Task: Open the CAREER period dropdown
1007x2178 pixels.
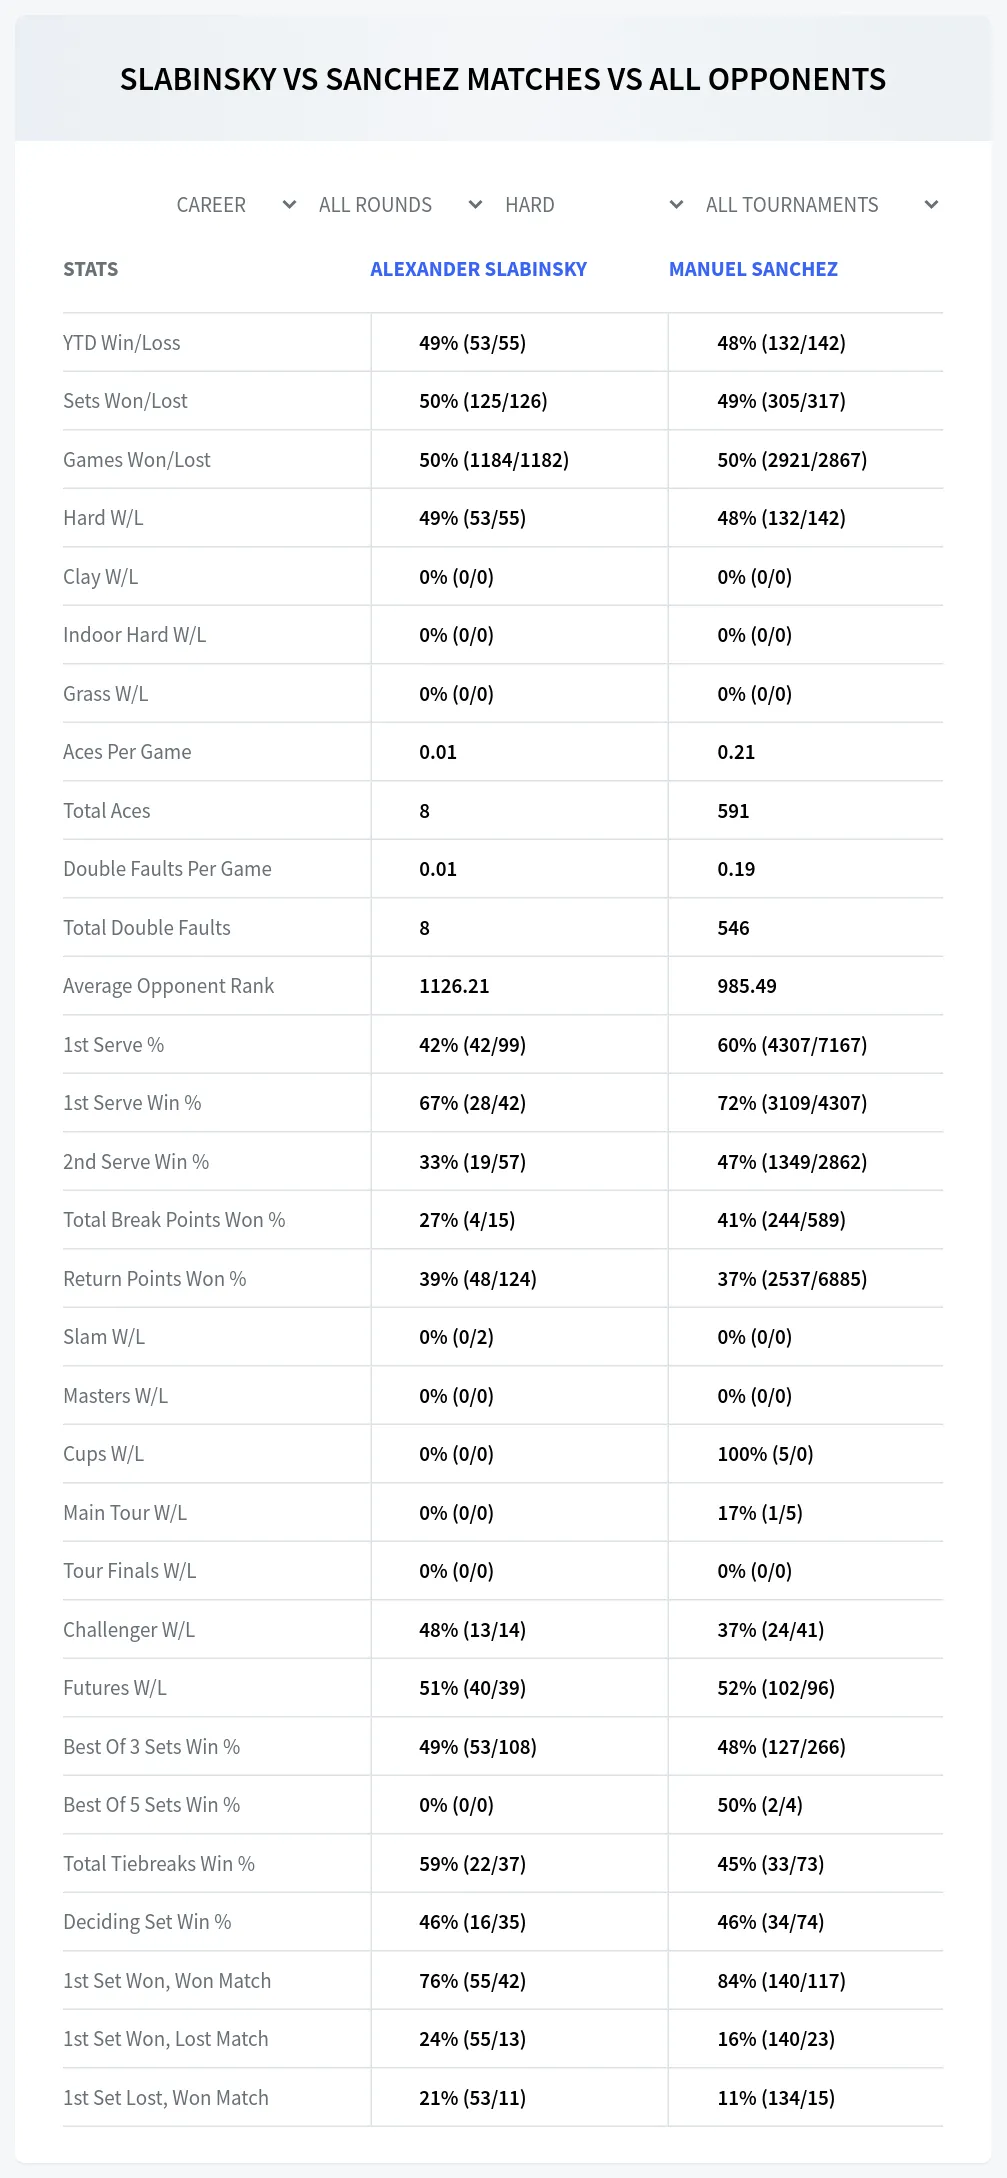Action: pyautogui.click(x=237, y=205)
